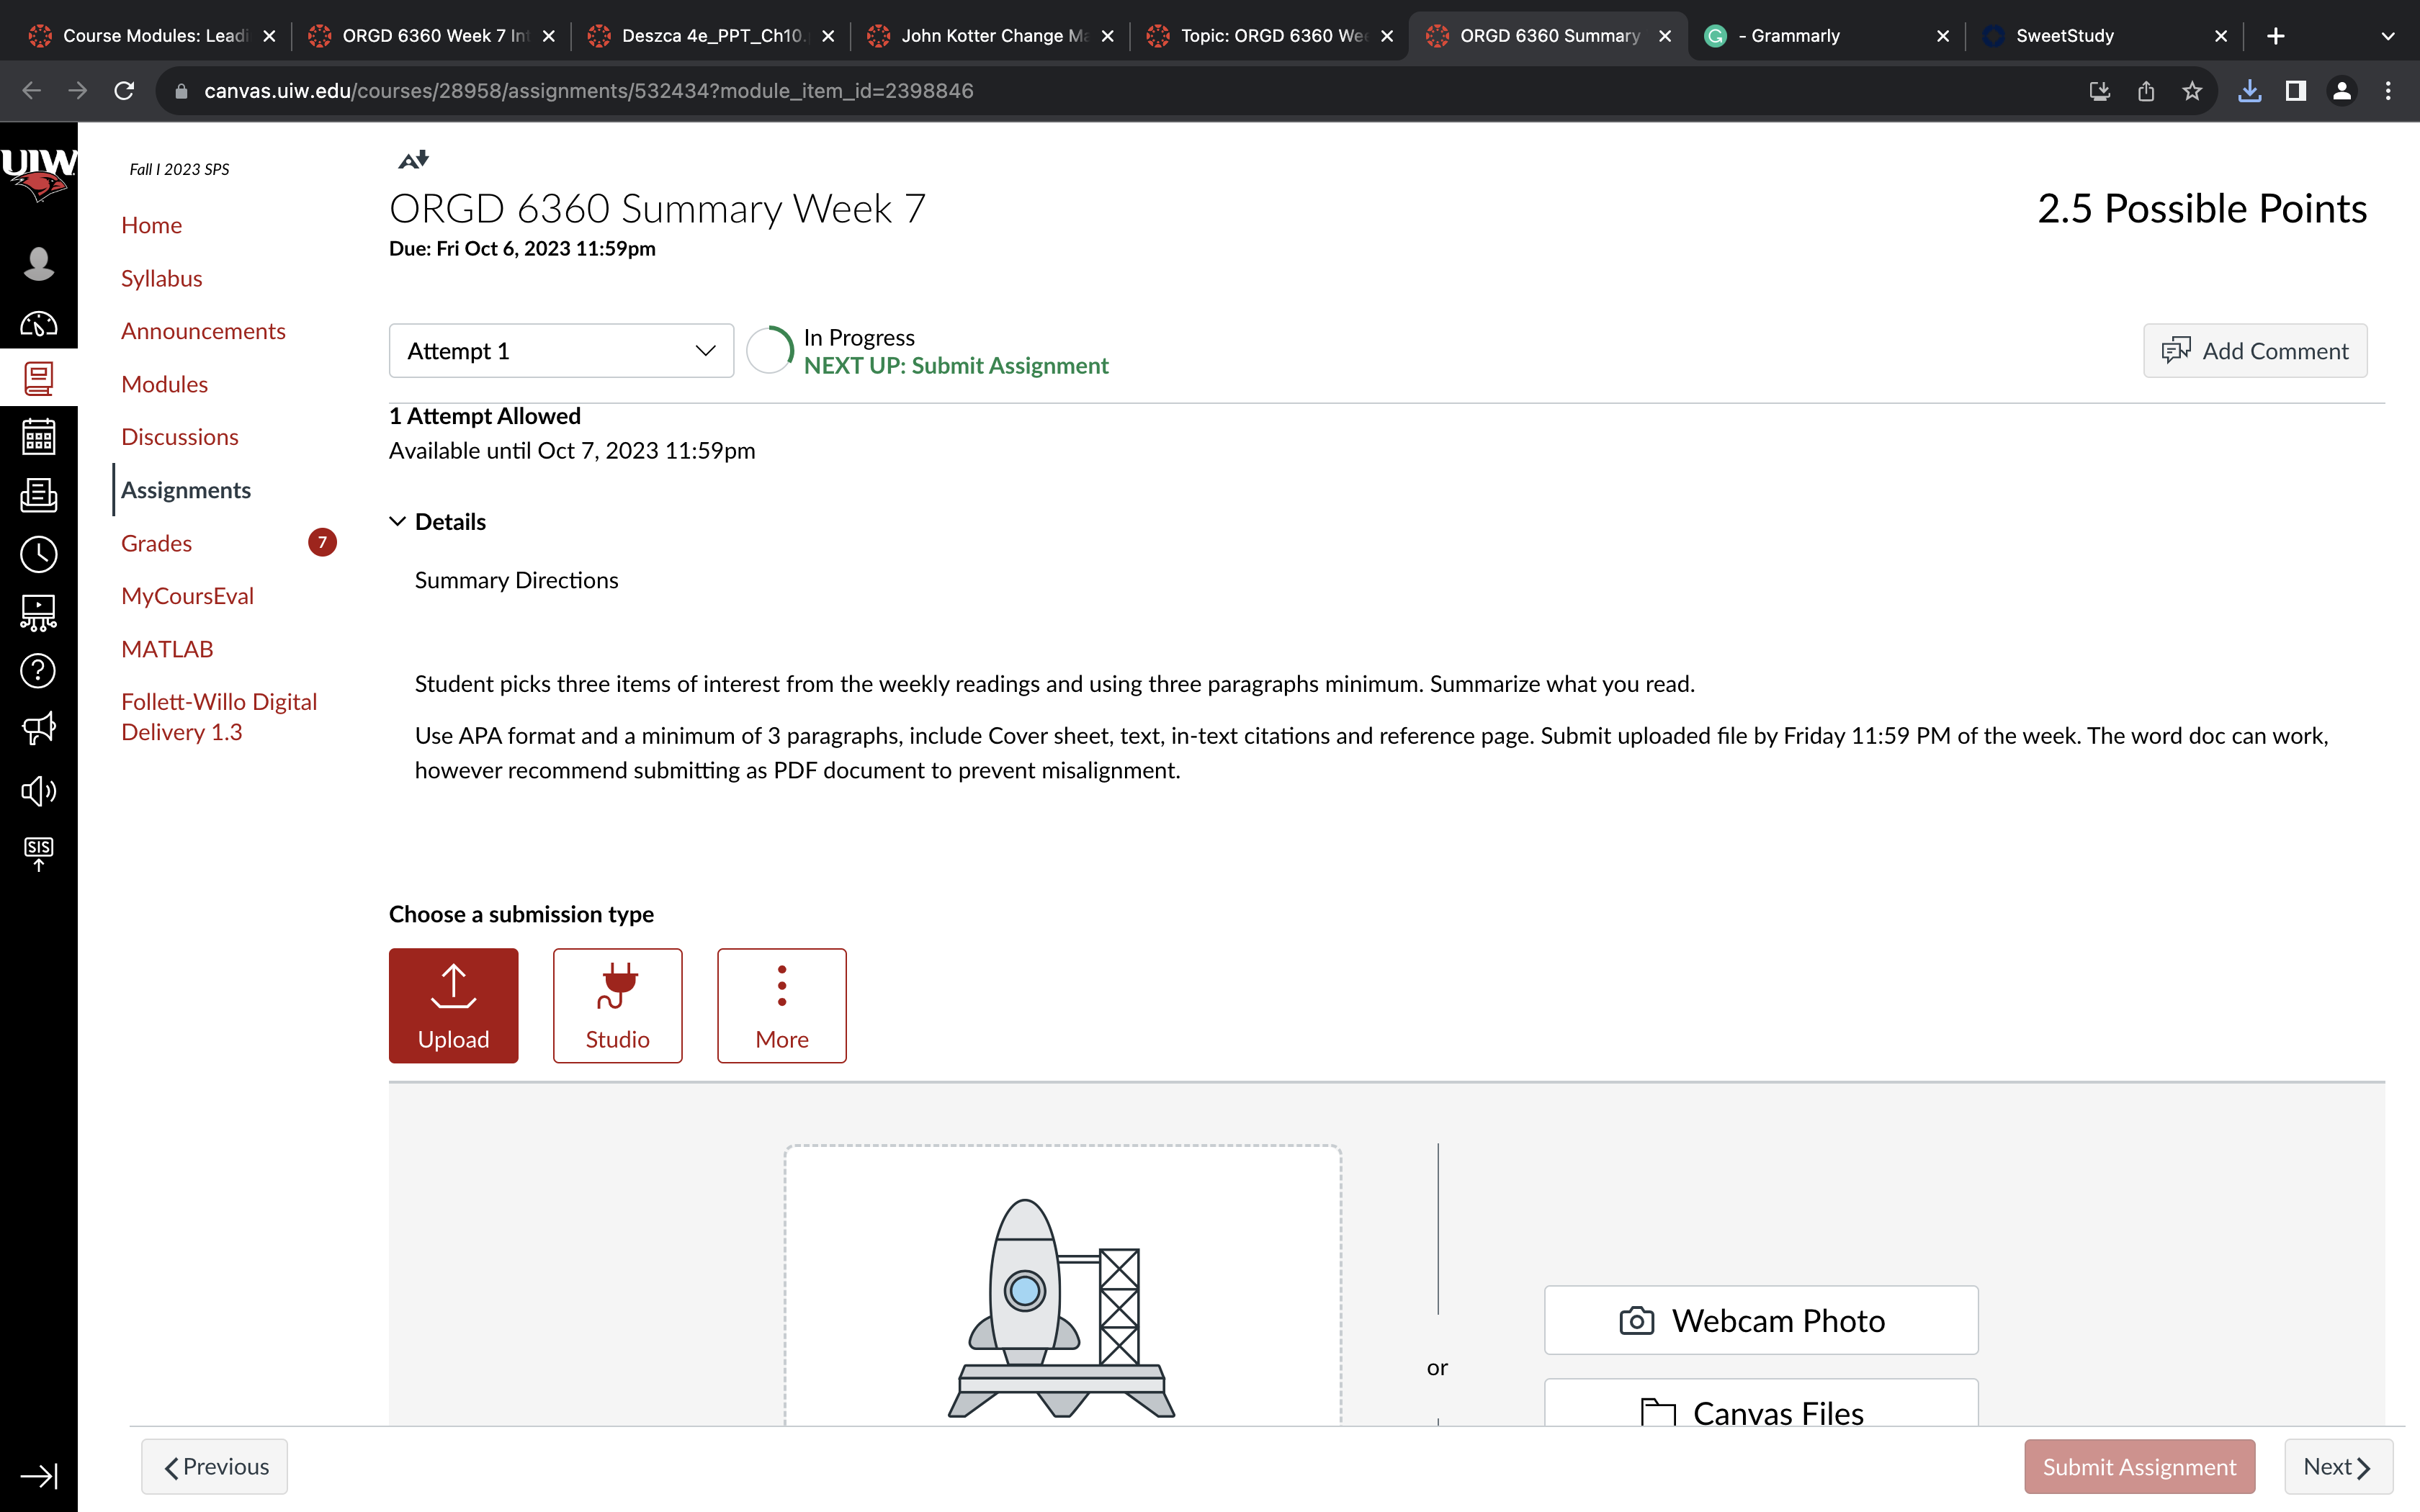Open Modules in course navigation
This screenshot has width=2420, height=1512.
(164, 384)
